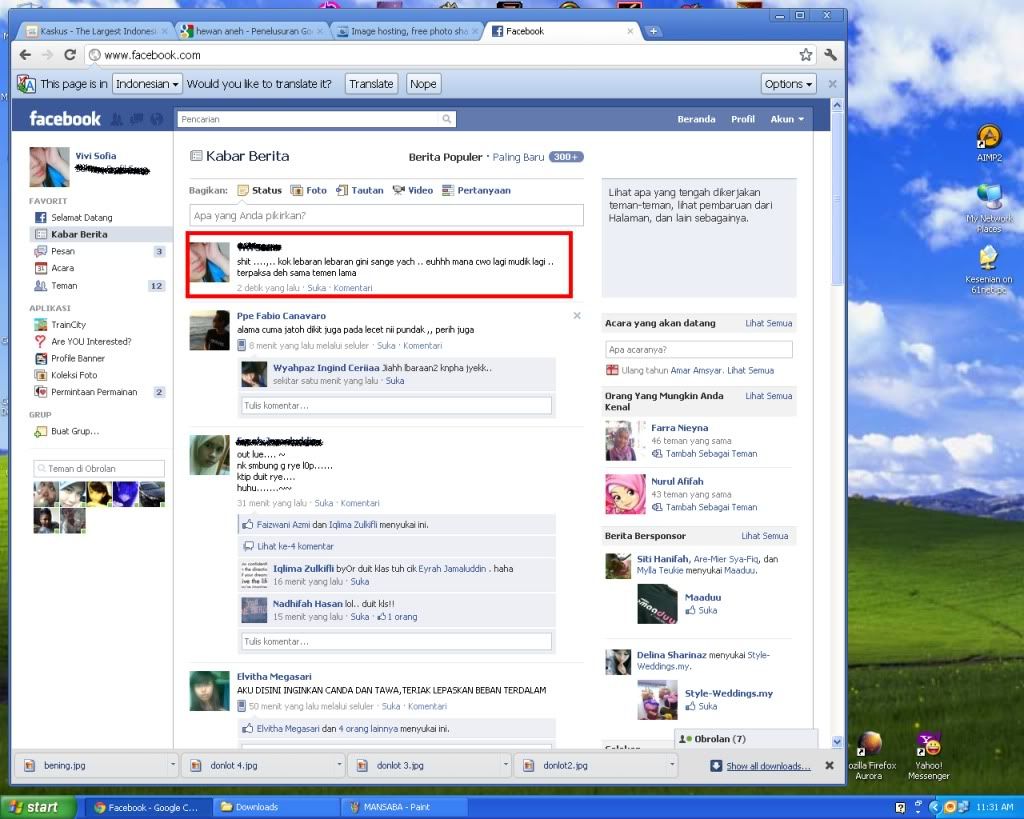This screenshot has height=819, width=1024.
Task: Open the friend requests icon in the Facebook header
Action: click(x=117, y=119)
